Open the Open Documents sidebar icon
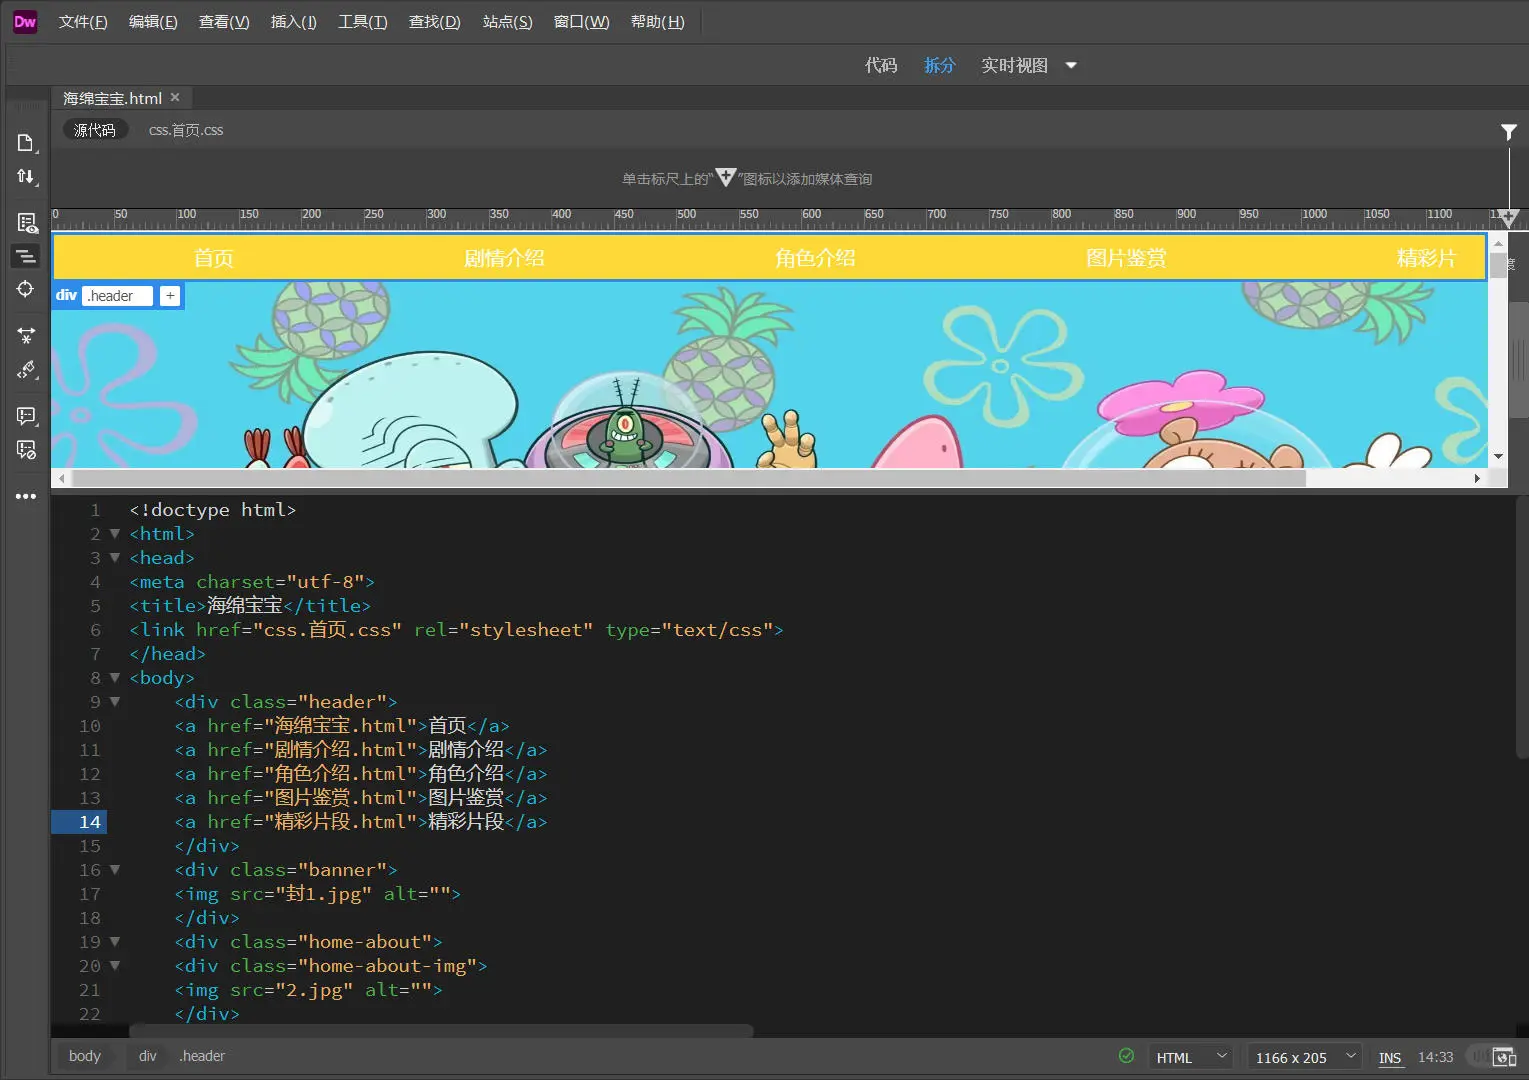 coord(26,143)
